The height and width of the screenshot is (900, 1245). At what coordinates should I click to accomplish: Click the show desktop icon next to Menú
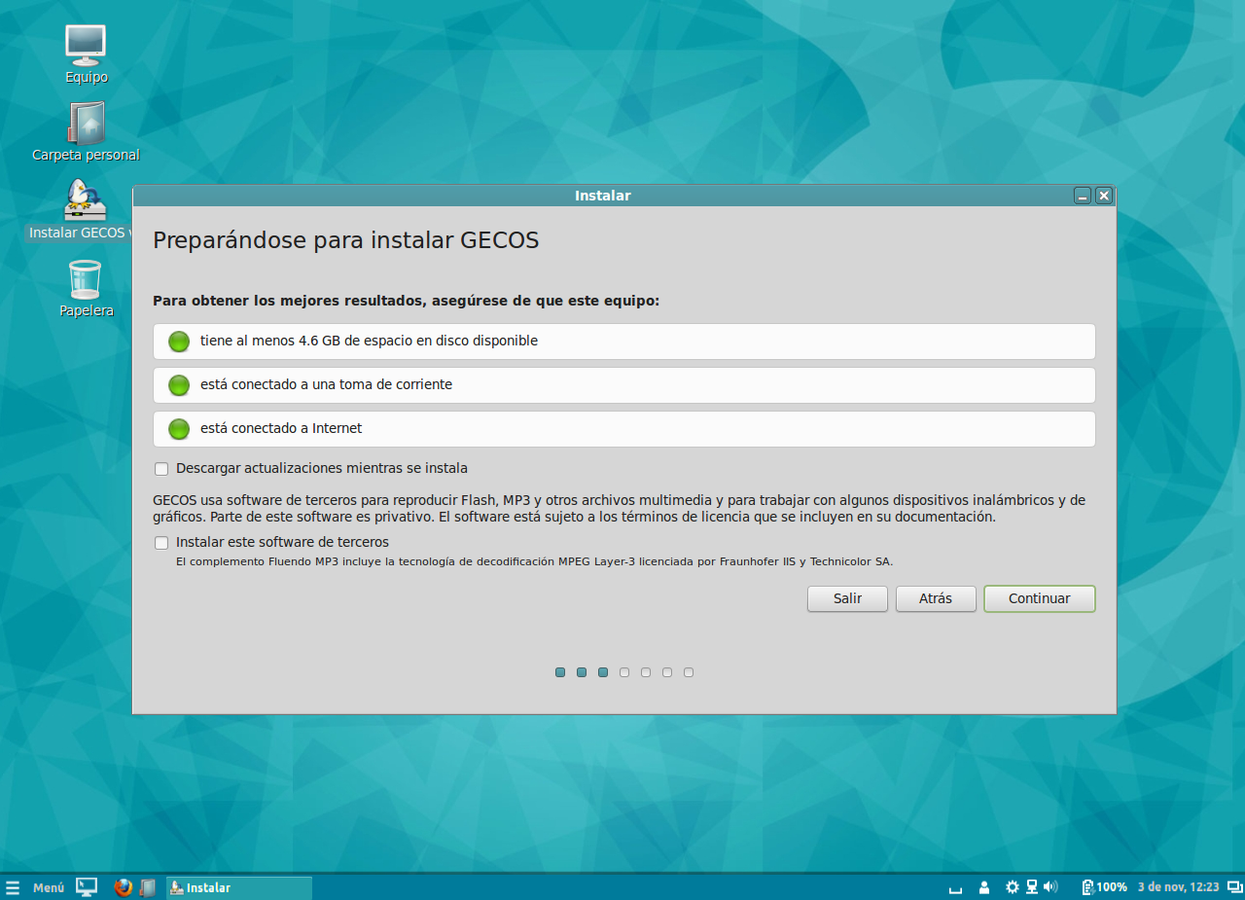point(86,886)
